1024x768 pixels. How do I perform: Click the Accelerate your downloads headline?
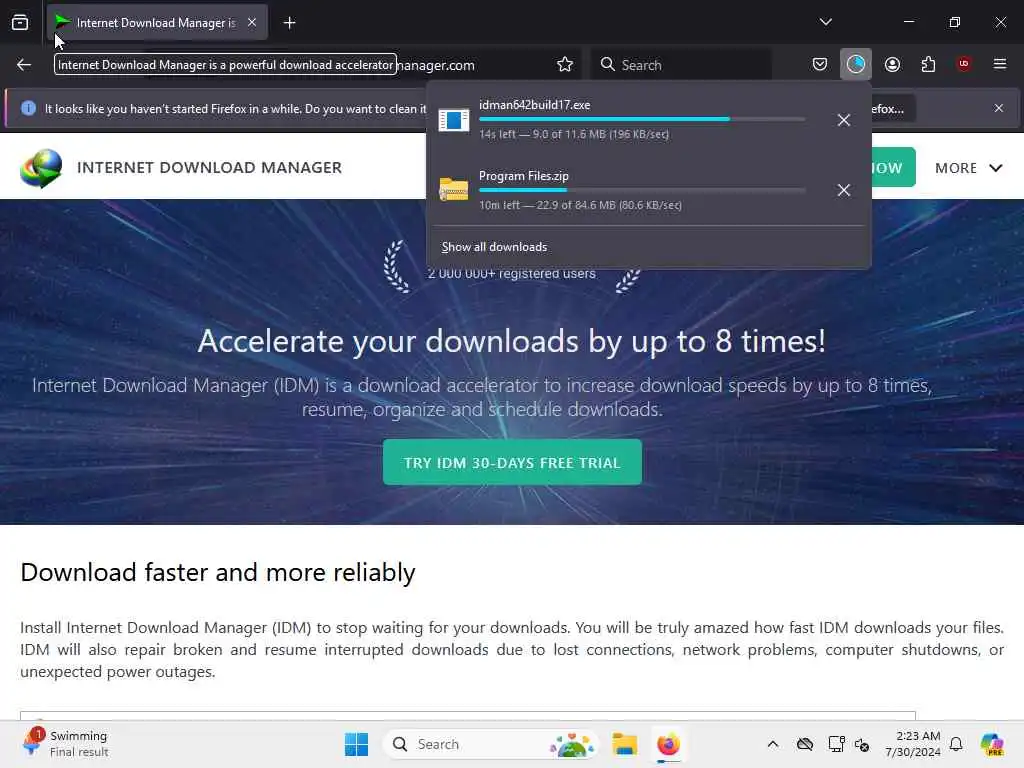point(512,341)
